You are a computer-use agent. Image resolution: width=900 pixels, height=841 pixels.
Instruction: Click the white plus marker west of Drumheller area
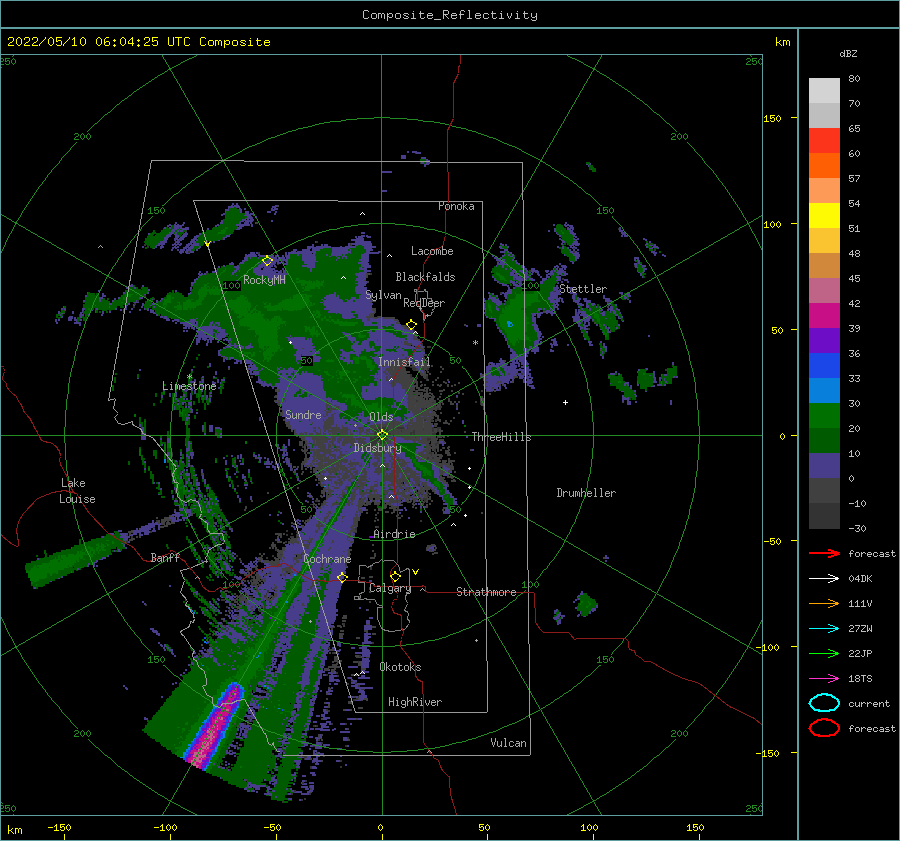tap(565, 402)
